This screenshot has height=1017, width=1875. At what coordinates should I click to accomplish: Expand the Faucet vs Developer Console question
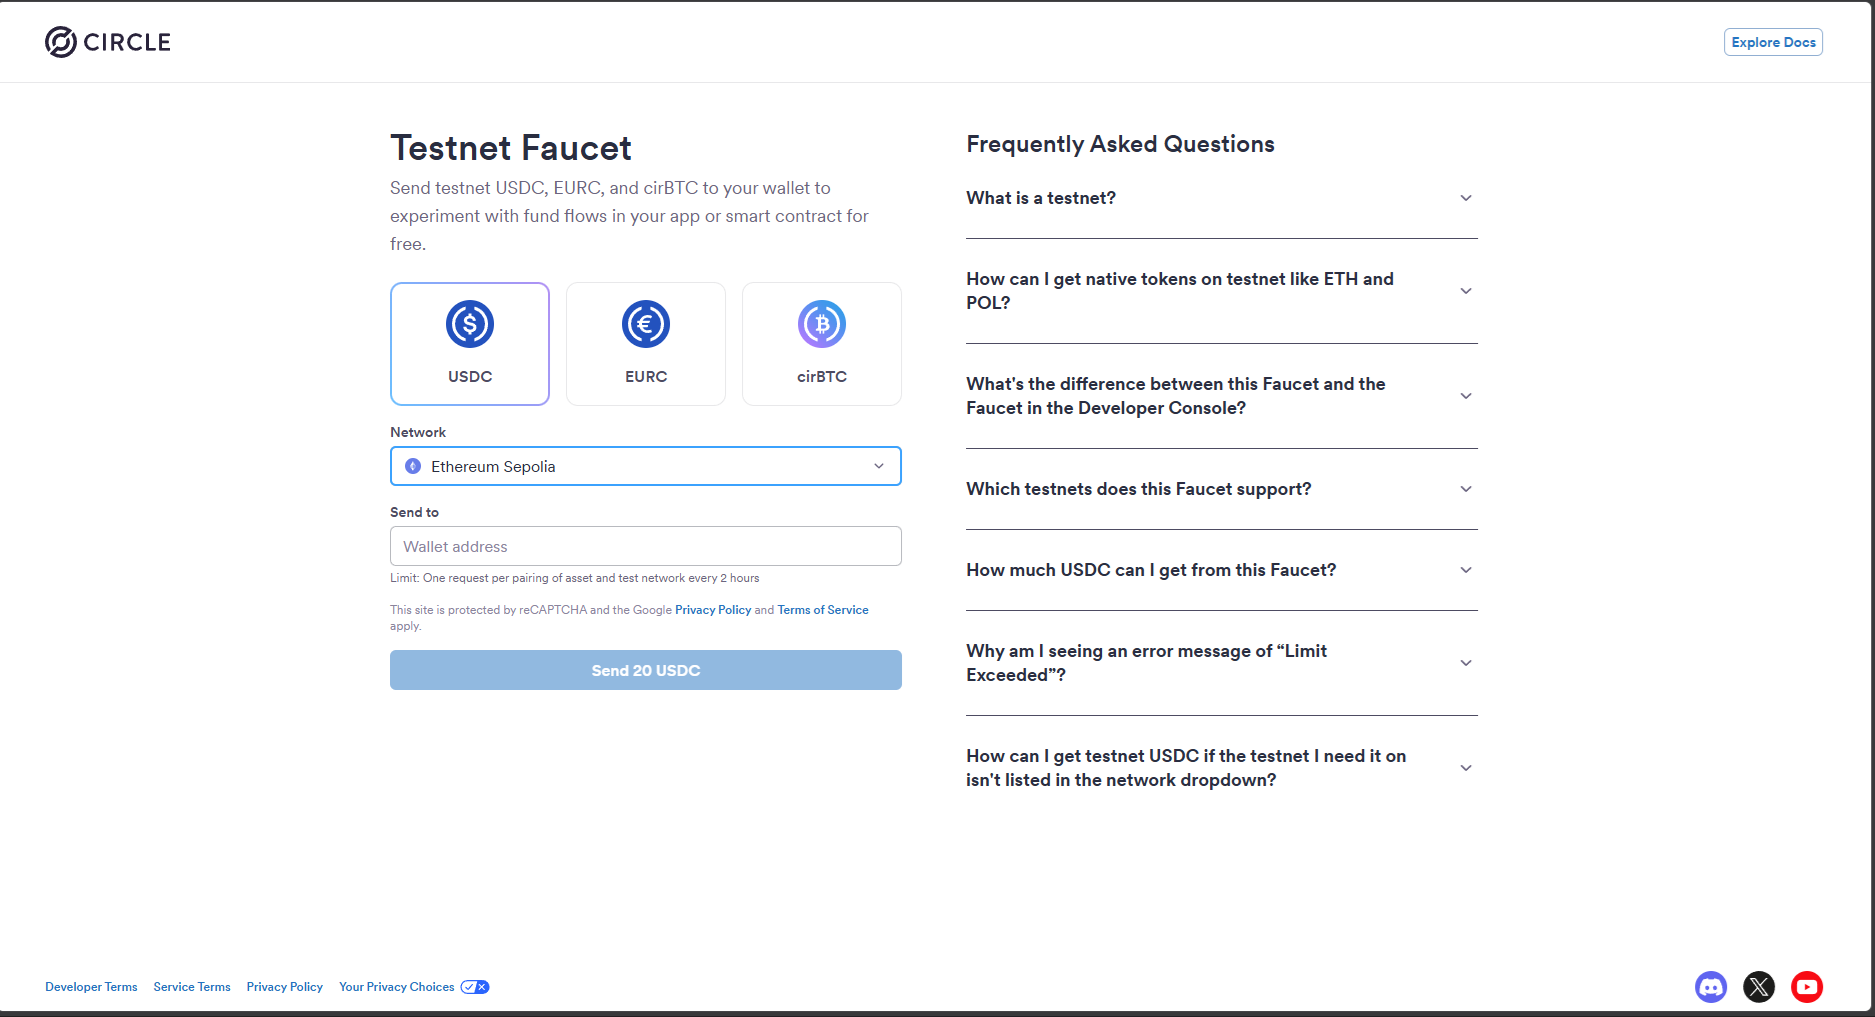1222,396
